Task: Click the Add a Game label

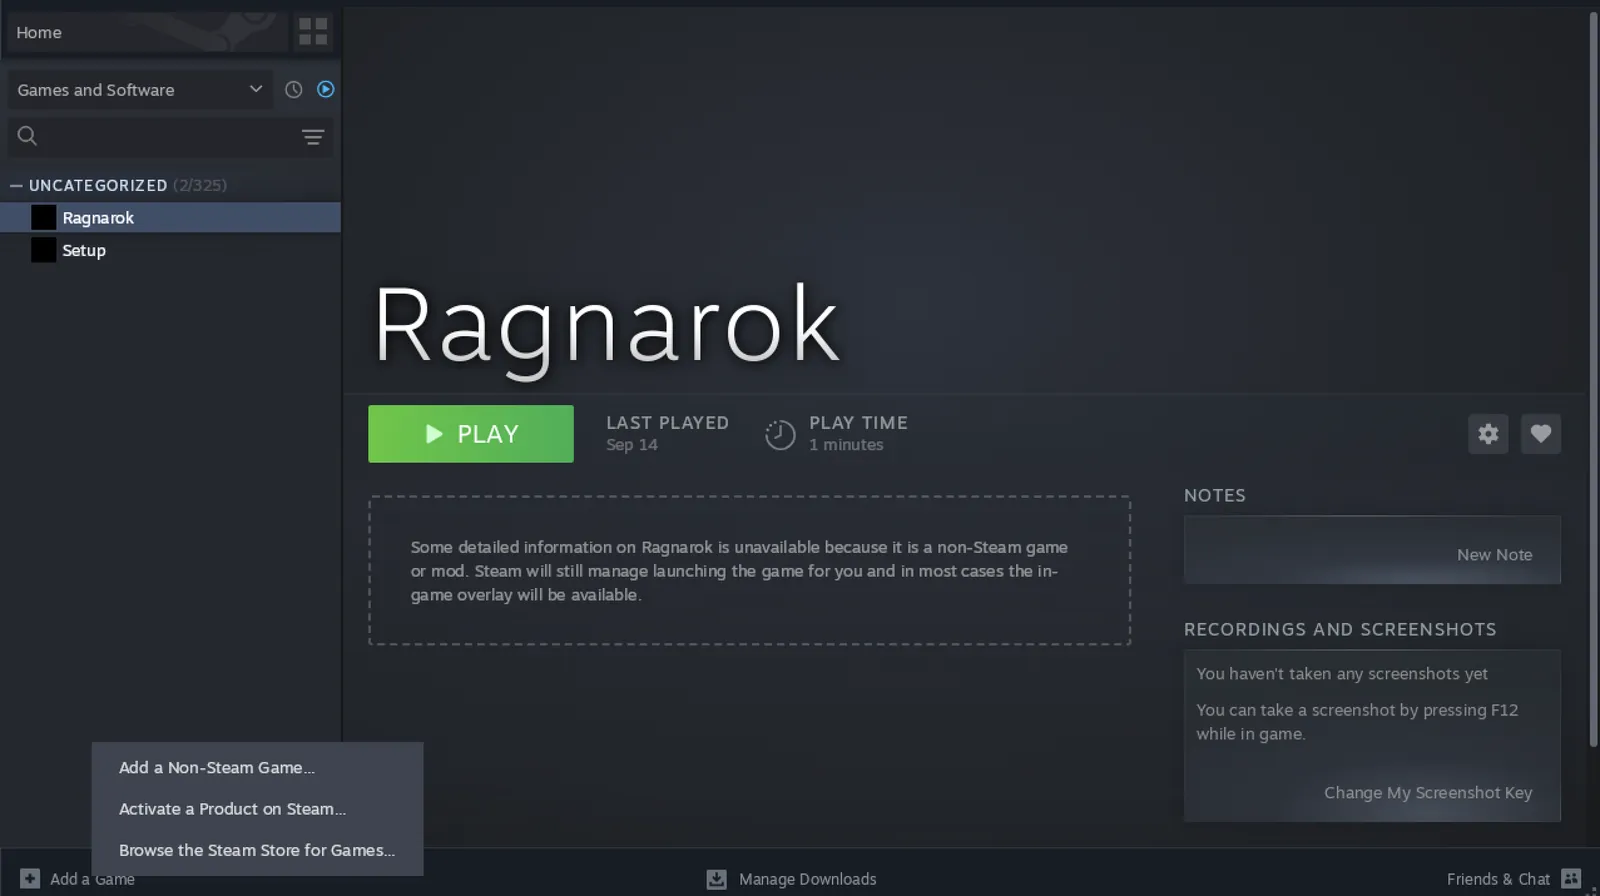Action: (92, 879)
